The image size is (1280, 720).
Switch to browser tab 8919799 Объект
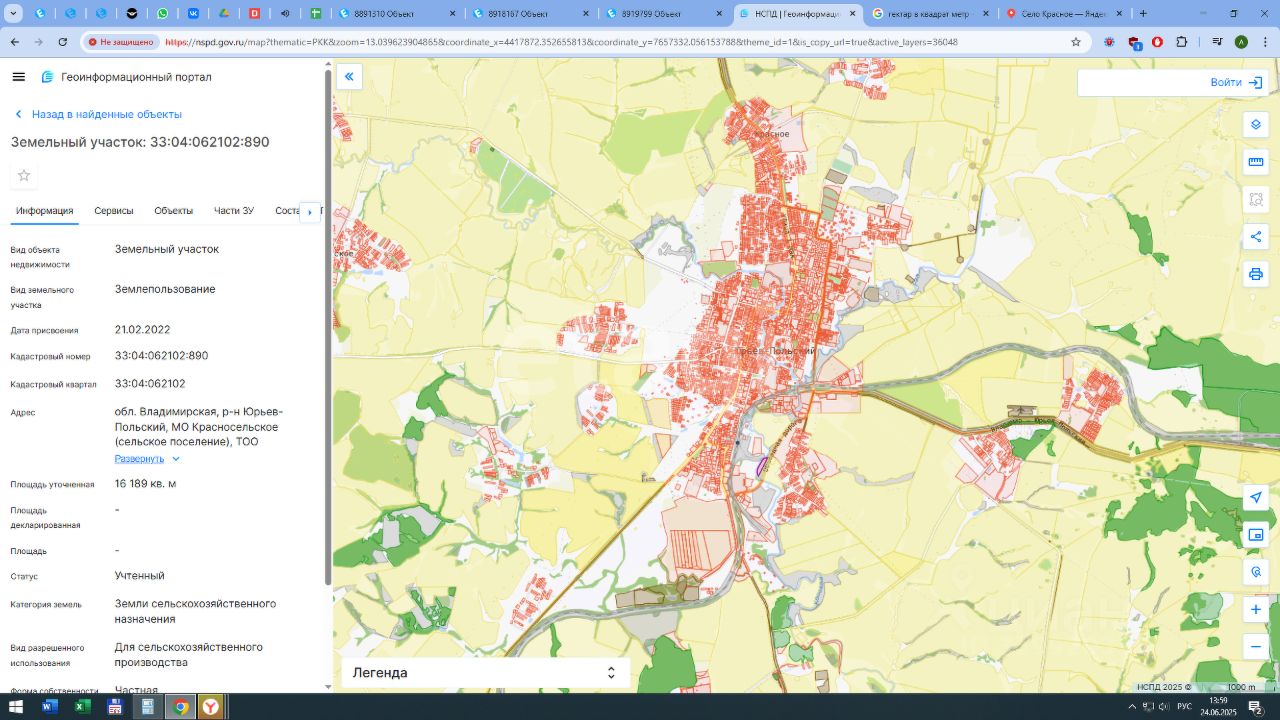[x=664, y=14]
